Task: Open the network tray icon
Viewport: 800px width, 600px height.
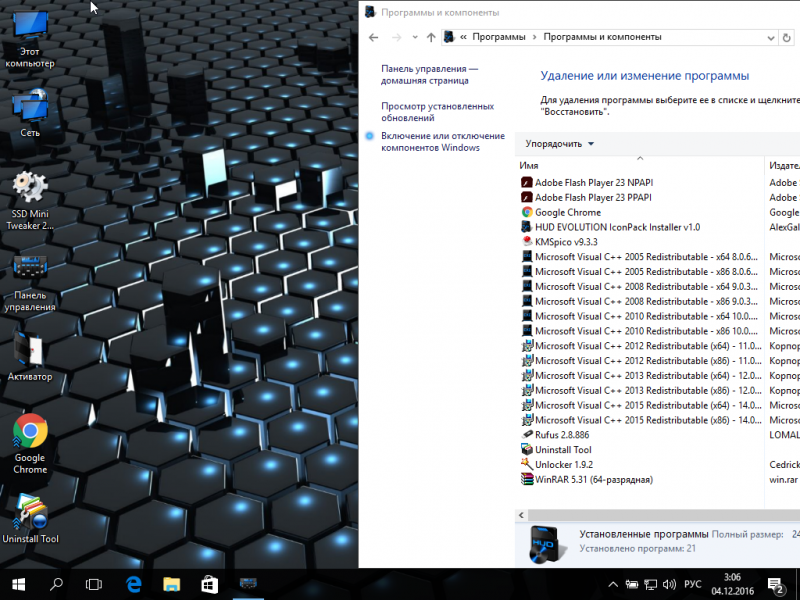Action: tap(651, 584)
